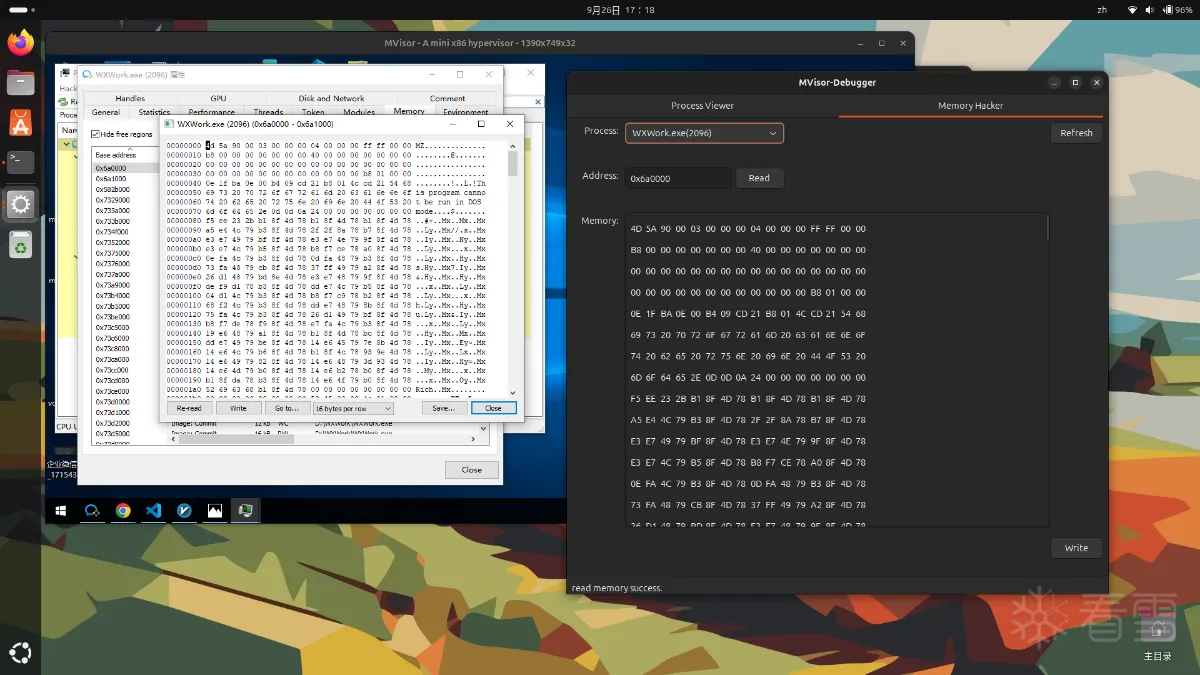Screen dimensions: 1200x675
Task: Click the highlighted first byte 4d in hex viewer
Action: [209, 146]
